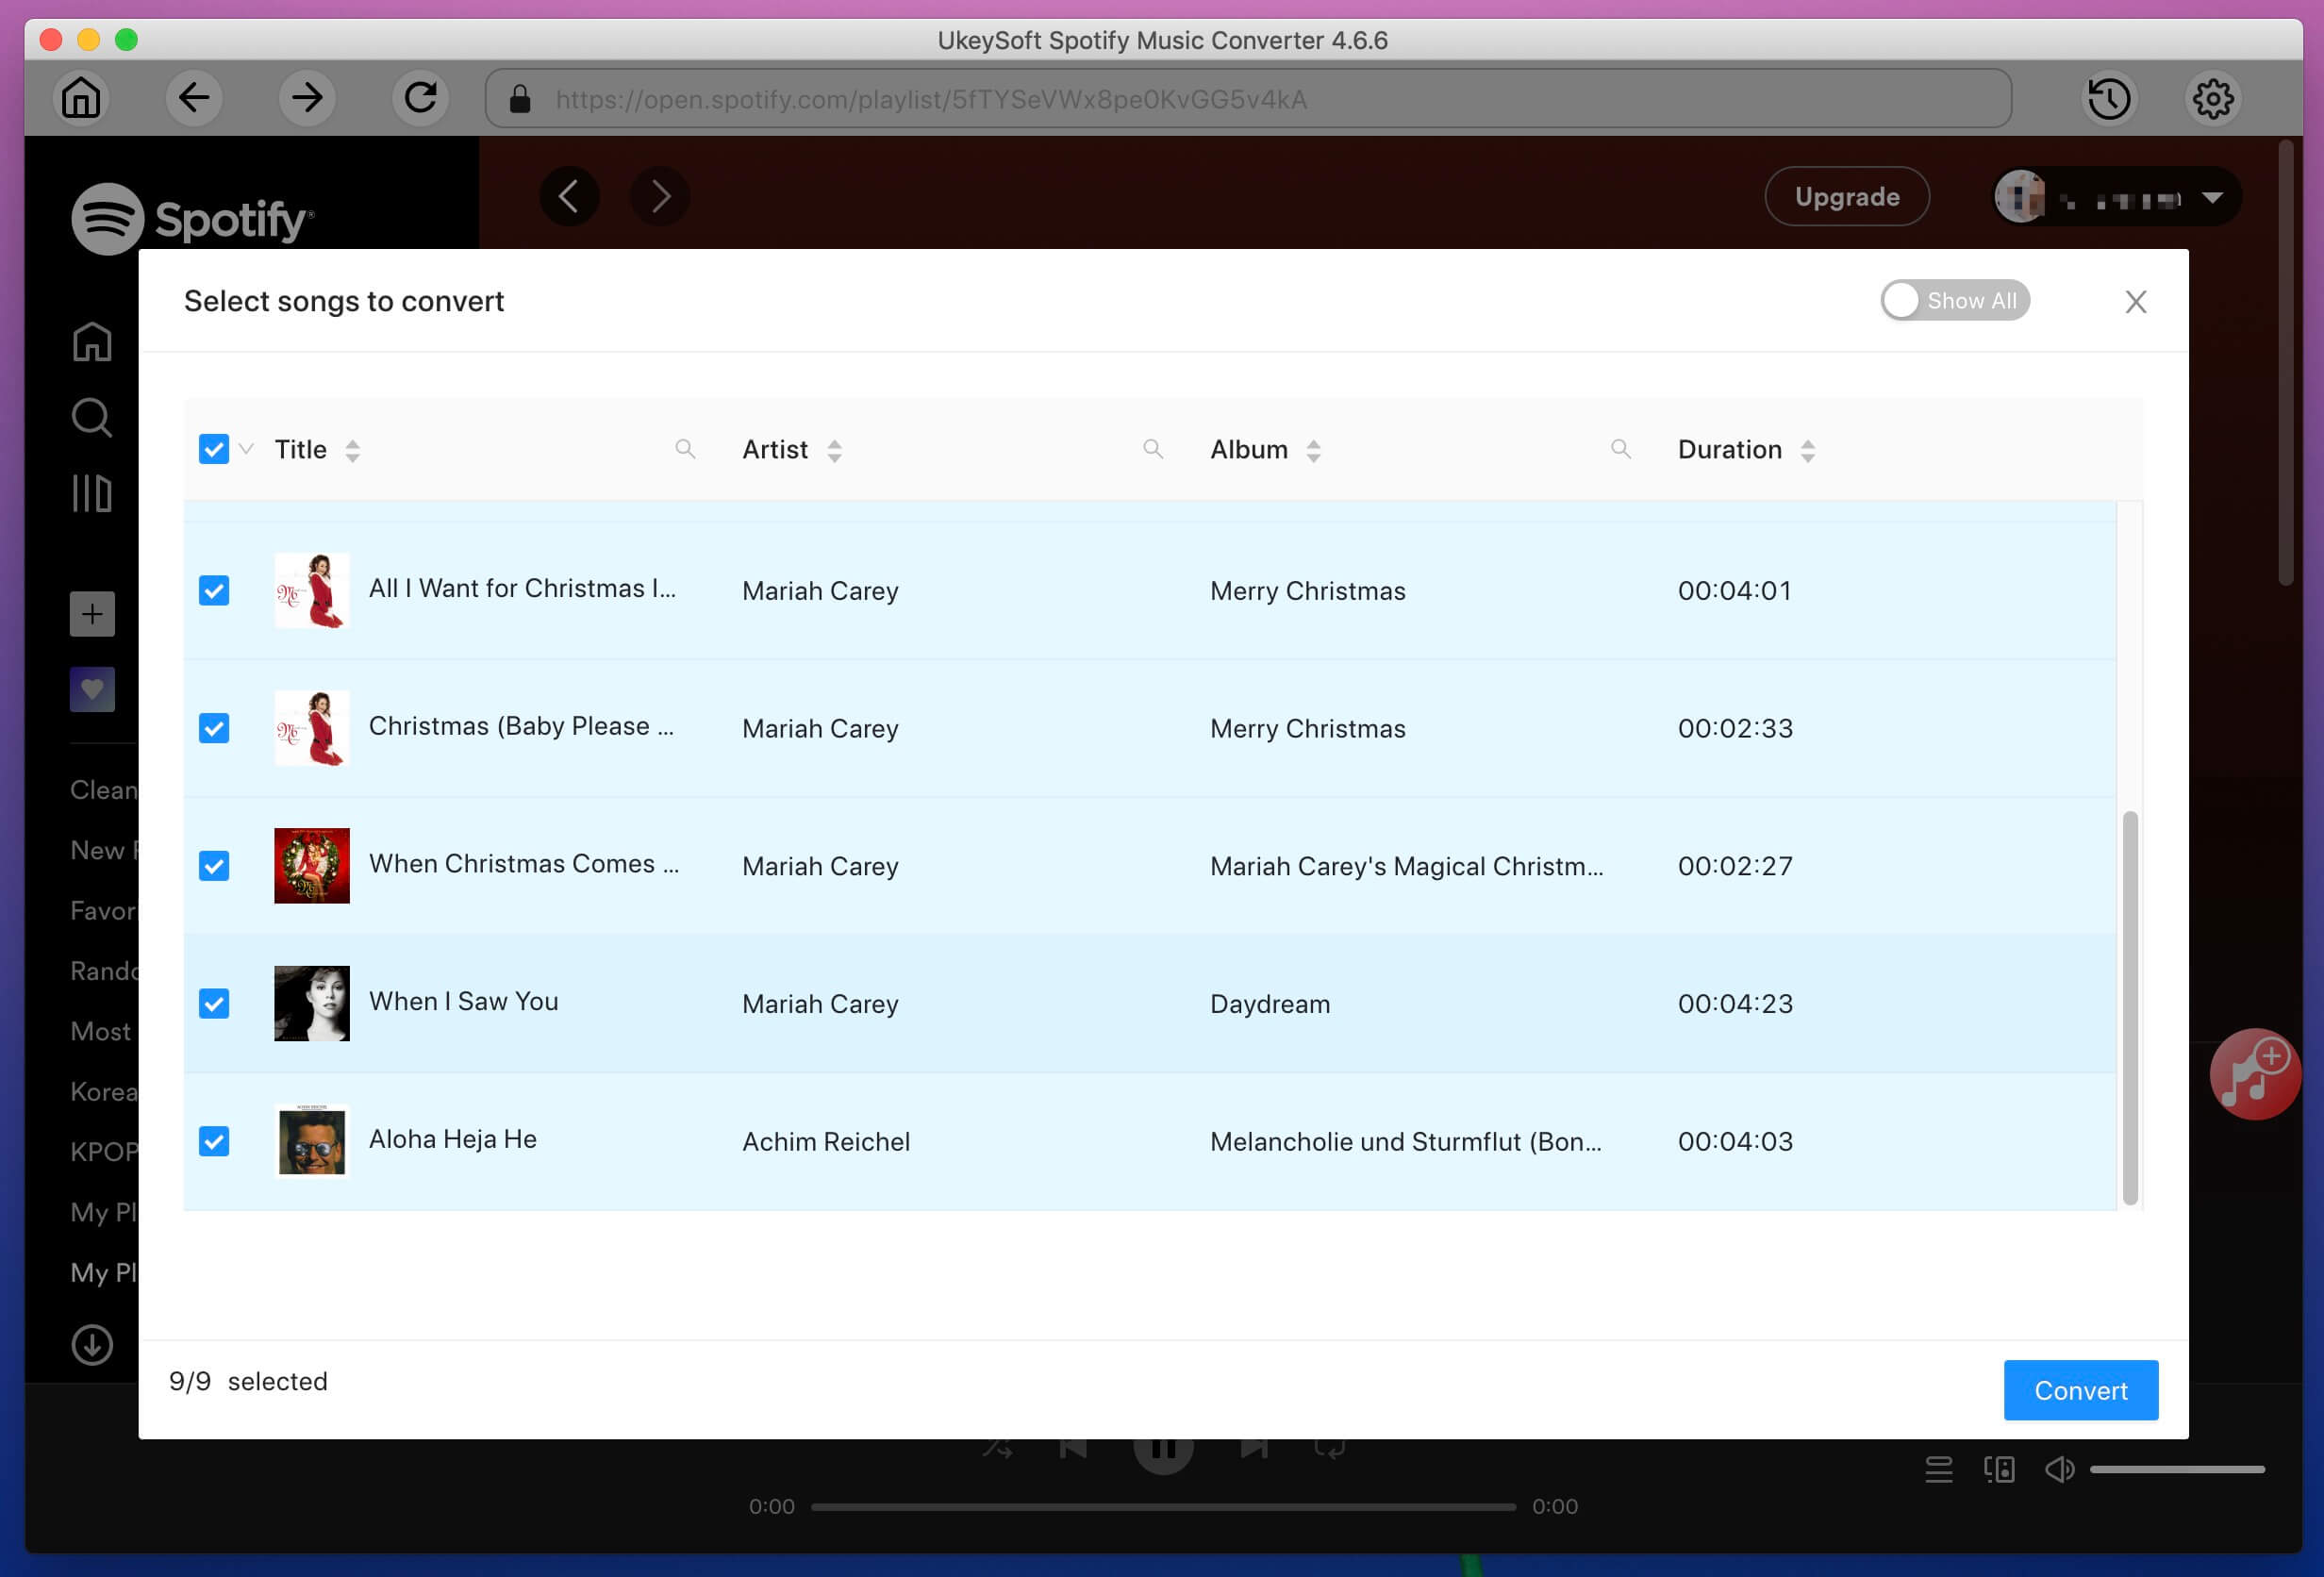Click Mariah Carey's Magical Christm... album cell
2324x1577 pixels.
pyautogui.click(x=1406, y=865)
